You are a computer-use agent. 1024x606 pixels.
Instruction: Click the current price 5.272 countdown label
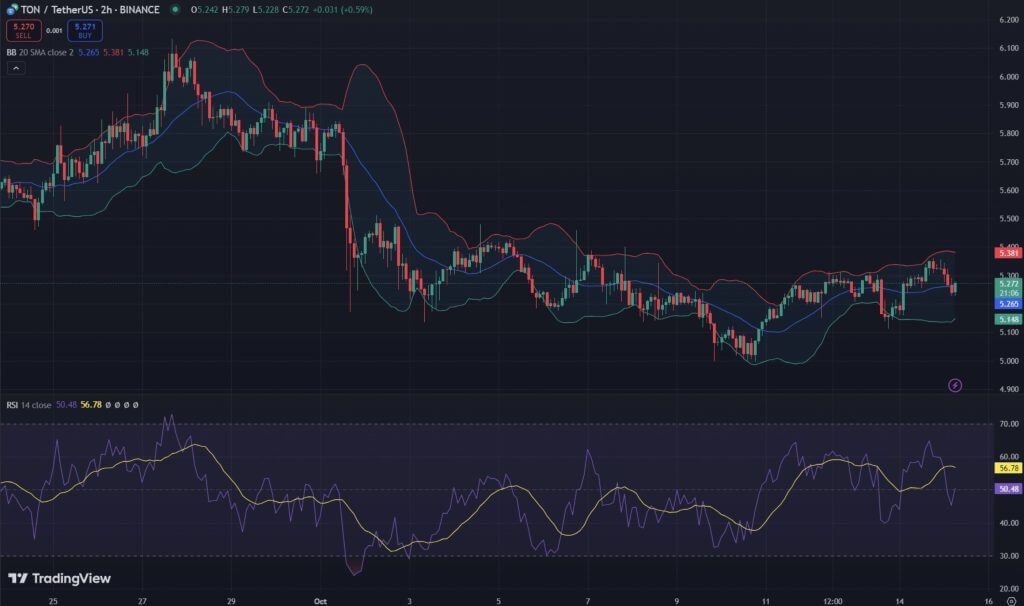pos(1007,288)
